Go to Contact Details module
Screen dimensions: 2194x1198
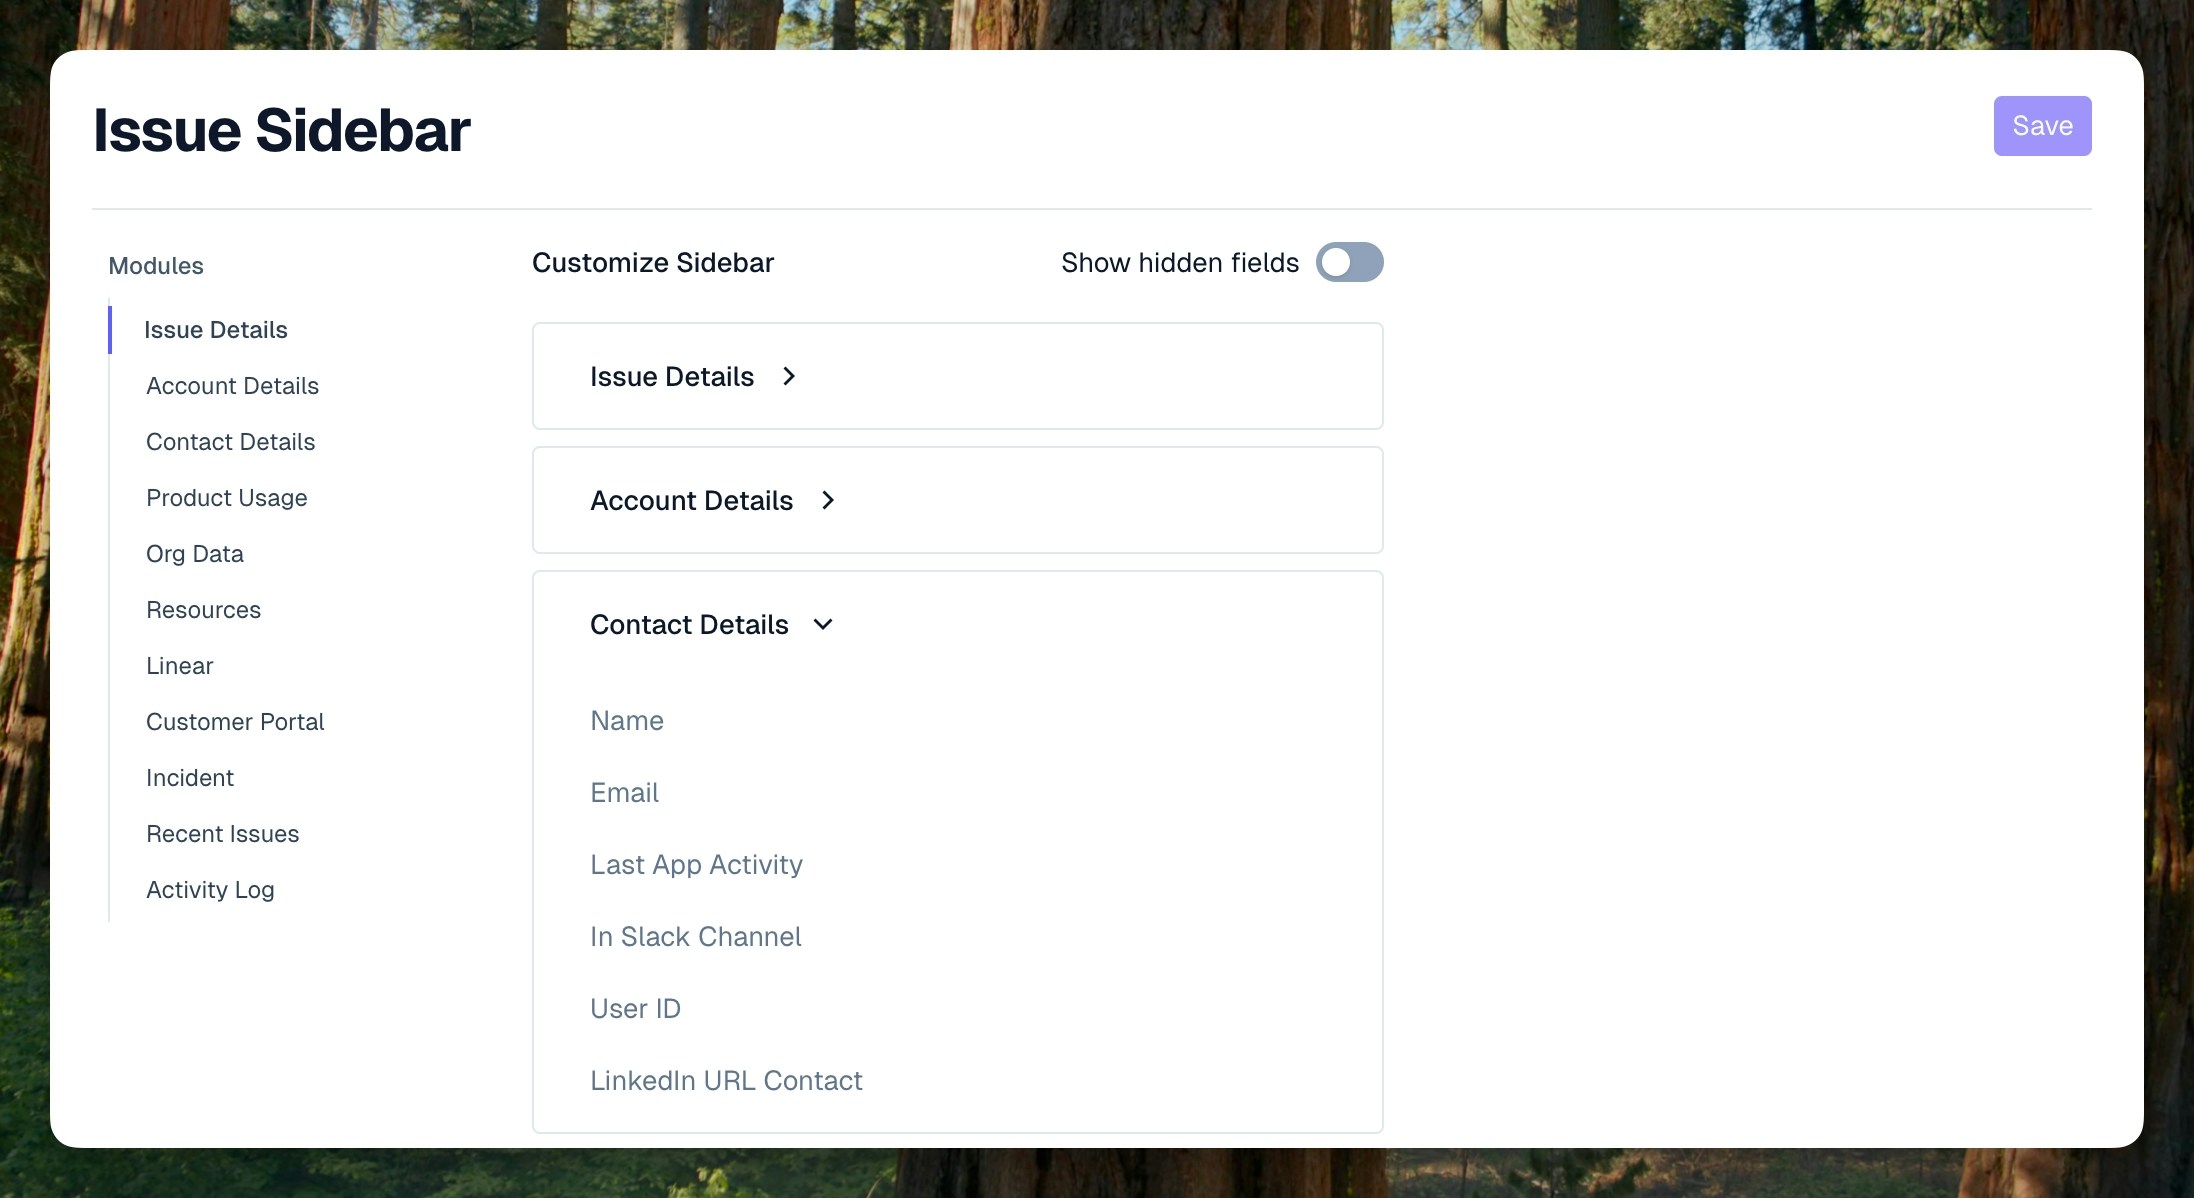pyautogui.click(x=230, y=442)
